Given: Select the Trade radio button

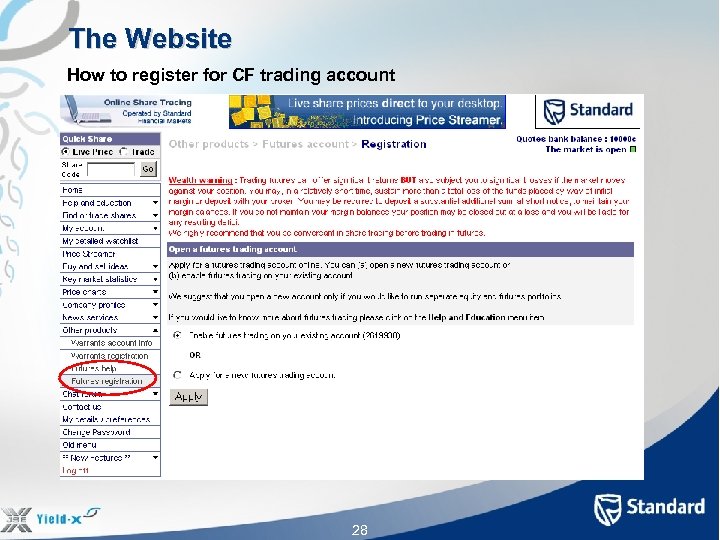Looking at the screenshot, I should point(123,152).
